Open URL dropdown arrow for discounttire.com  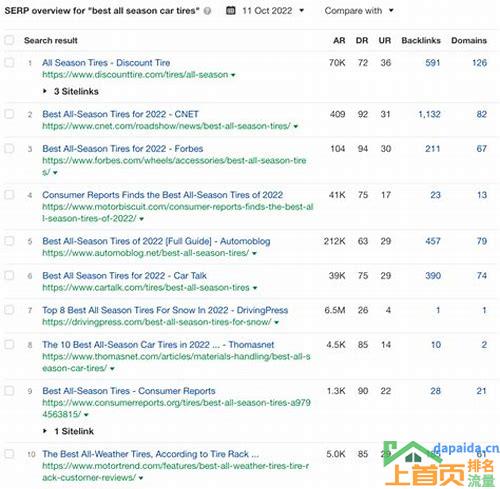click(233, 75)
